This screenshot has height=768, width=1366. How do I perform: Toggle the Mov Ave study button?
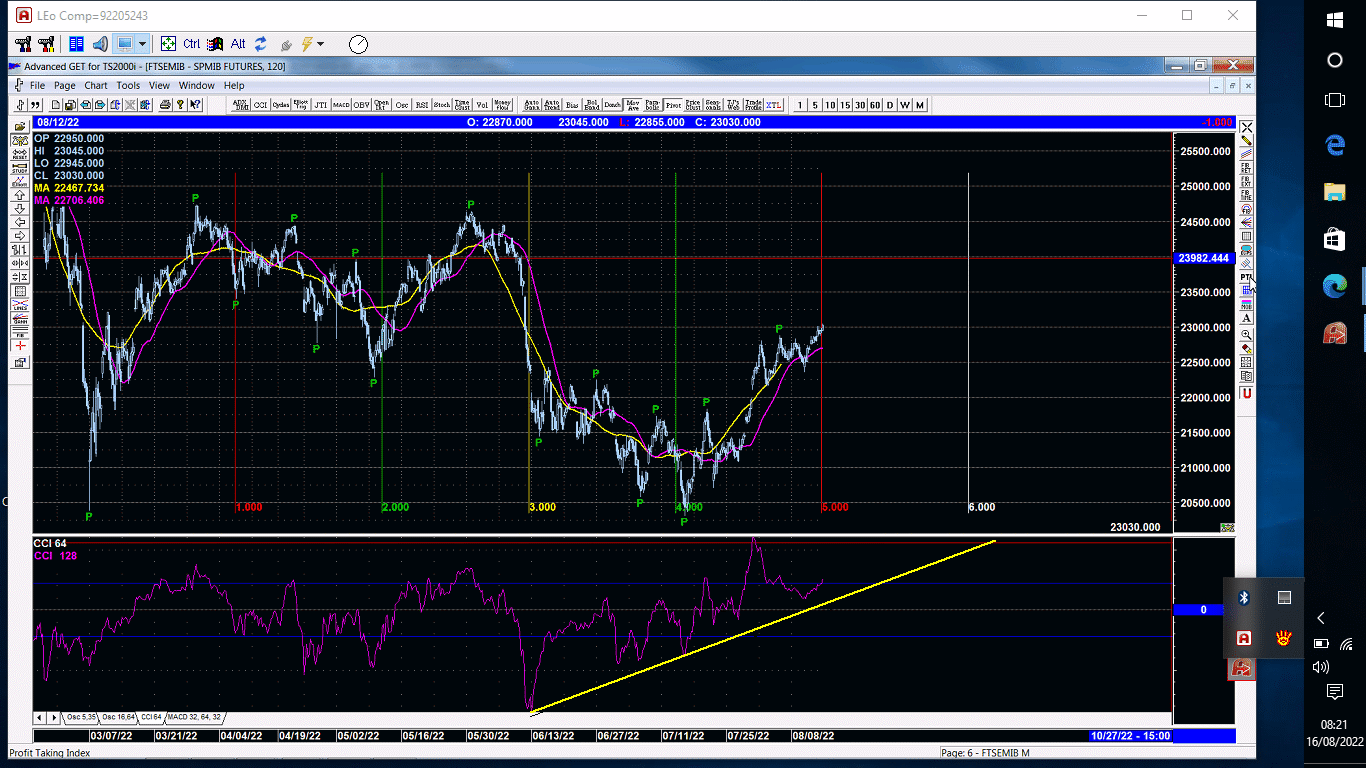(633, 104)
